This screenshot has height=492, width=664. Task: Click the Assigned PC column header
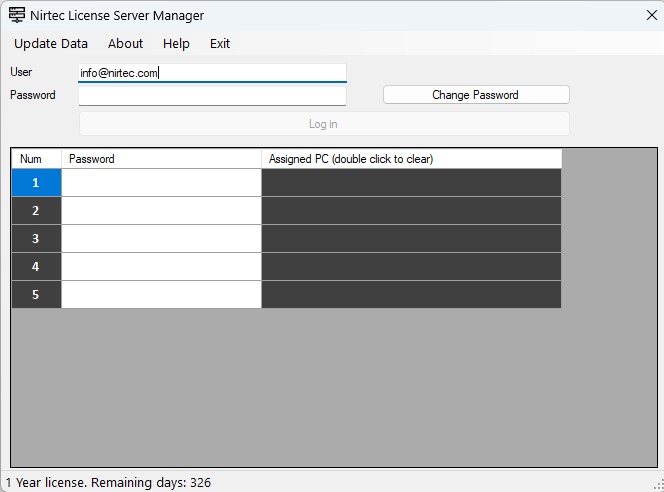point(412,159)
